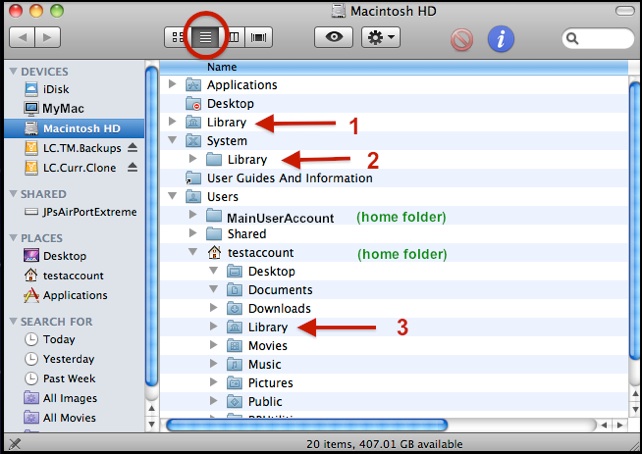642x454 pixels.
Task: Open iDisk in the sidebar
Action: click(55, 90)
